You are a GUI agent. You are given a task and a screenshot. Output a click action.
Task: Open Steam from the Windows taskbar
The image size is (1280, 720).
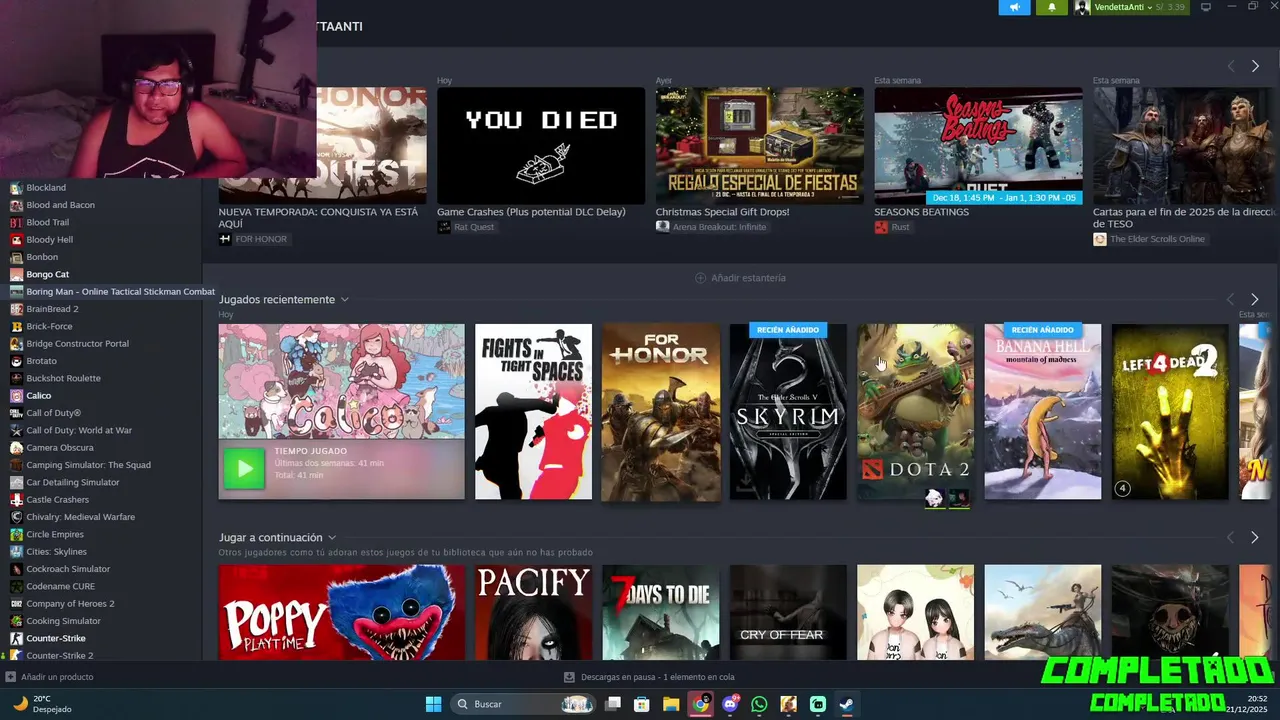pyautogui.click(x=846, y=704)
